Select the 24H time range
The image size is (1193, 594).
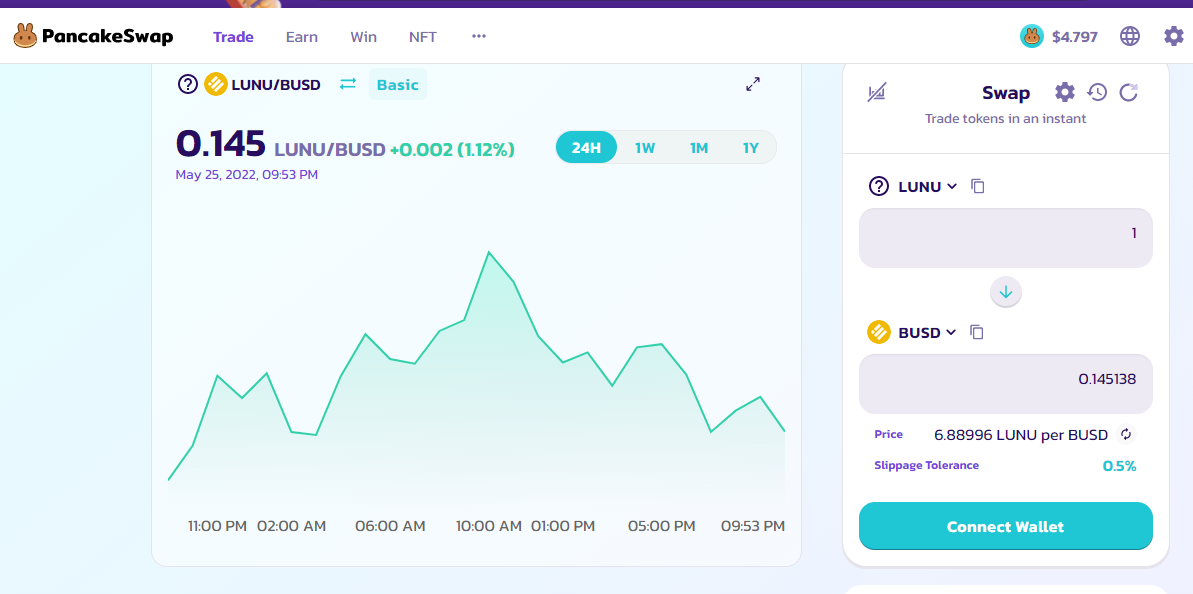pyautogui.click(x=586, y=148)
